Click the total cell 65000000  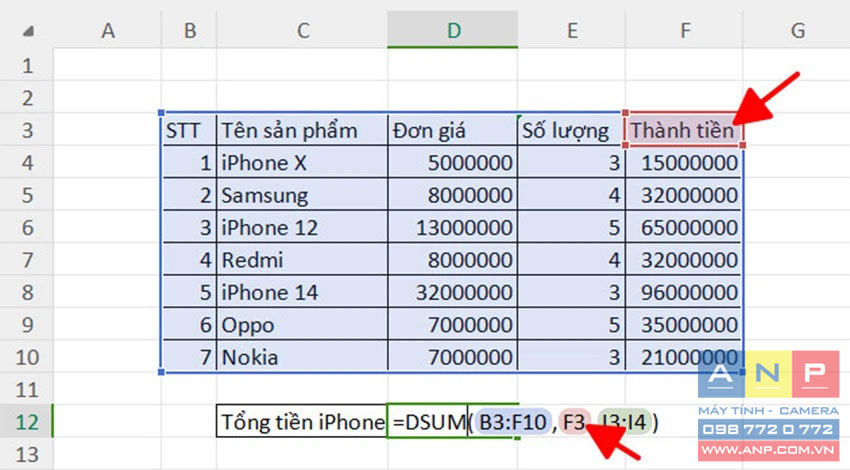[x=684, y=228]
